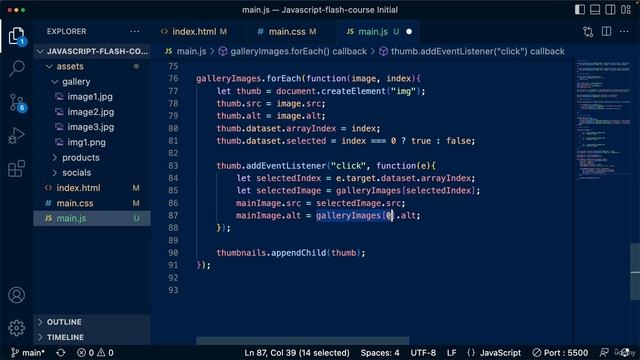Click selectedImage variable on line 85
Image resolution: width=640 pixels, height=360 pixels.
289,191
